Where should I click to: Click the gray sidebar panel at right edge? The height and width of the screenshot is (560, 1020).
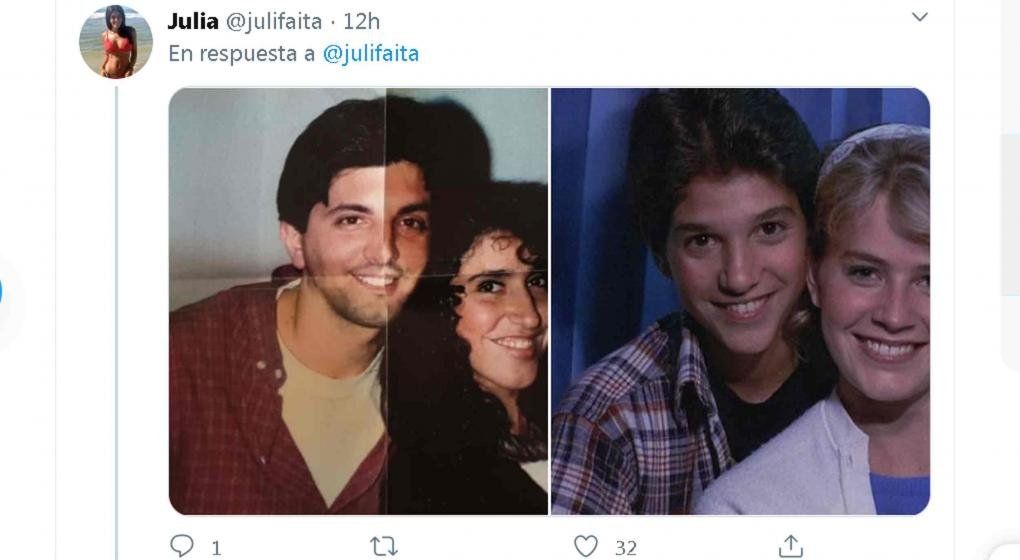[1010, 250]
